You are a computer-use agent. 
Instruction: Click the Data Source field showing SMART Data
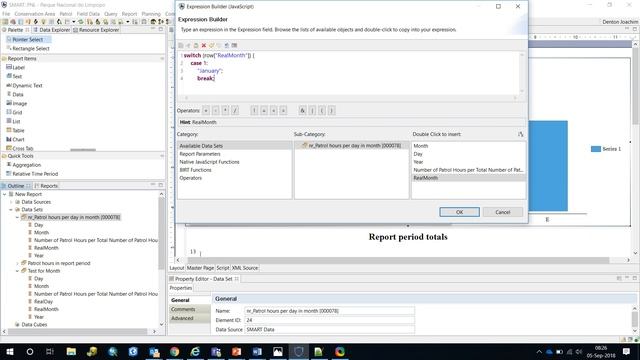click(329, 329)
